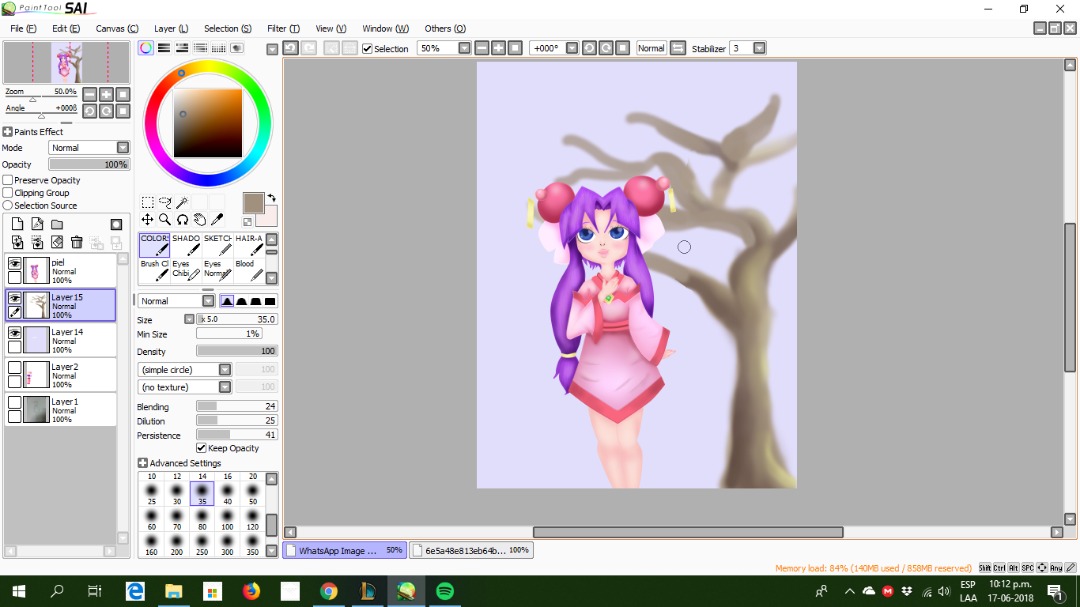Hide the piel layer
Screen dimensions: 1080x607
[x=14, y=264]
